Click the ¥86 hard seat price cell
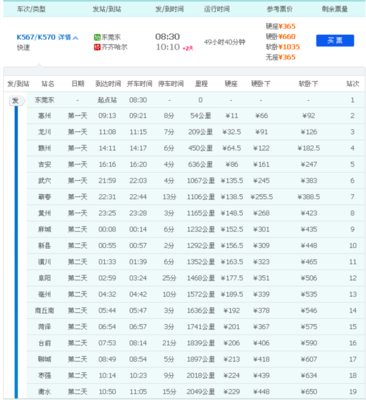This screenshot has height=400, width=366. coord(232,164)
